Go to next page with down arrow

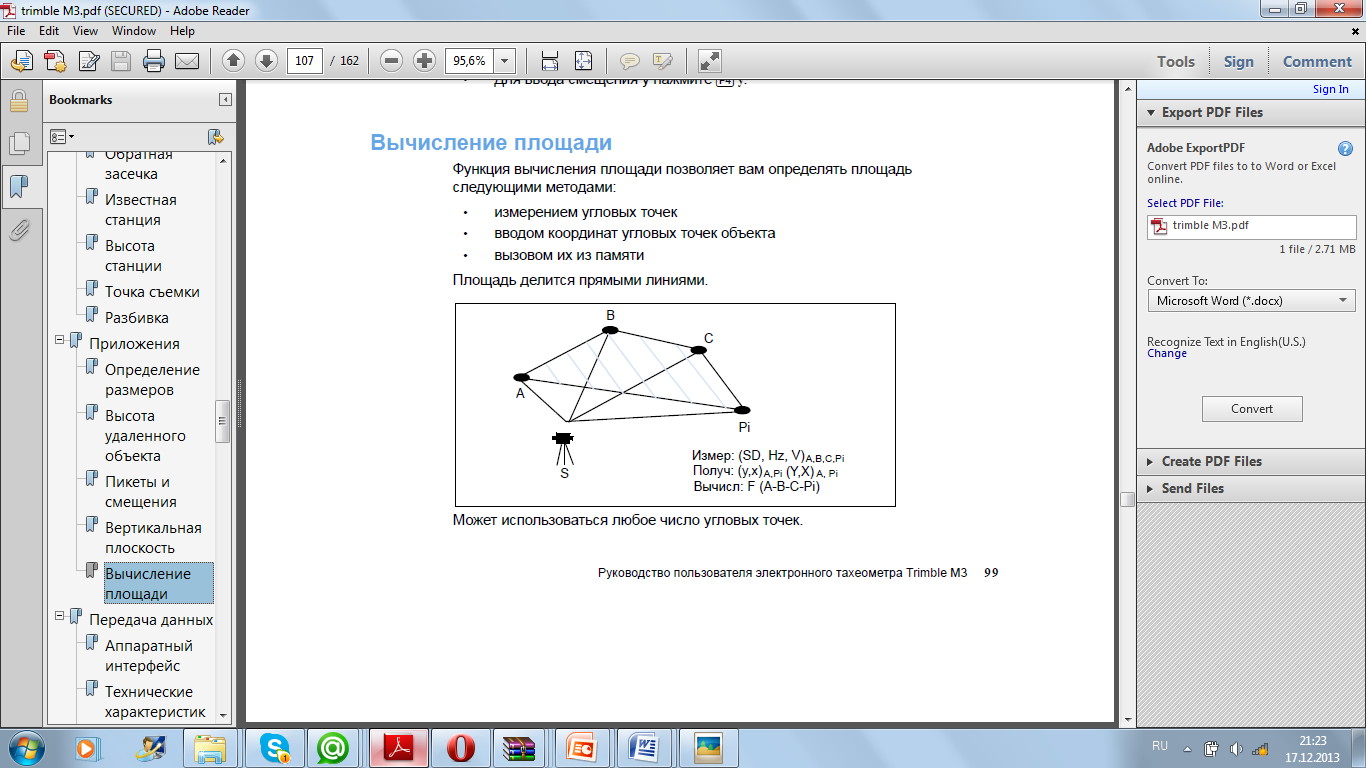266,61
